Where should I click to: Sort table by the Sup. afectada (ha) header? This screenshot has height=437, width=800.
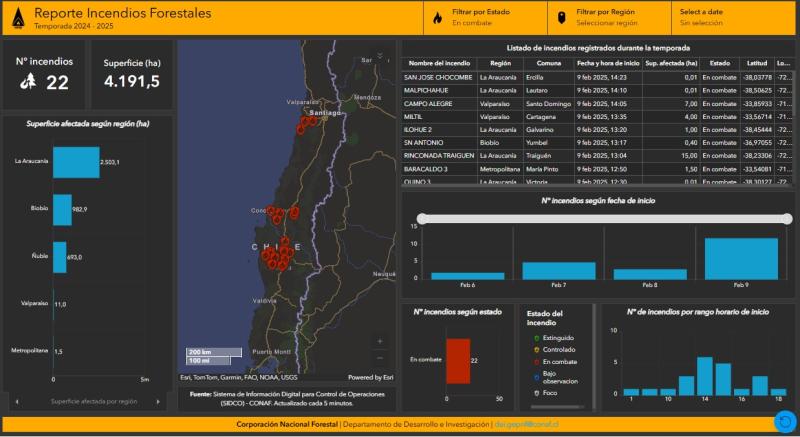[x=671, y=63]
